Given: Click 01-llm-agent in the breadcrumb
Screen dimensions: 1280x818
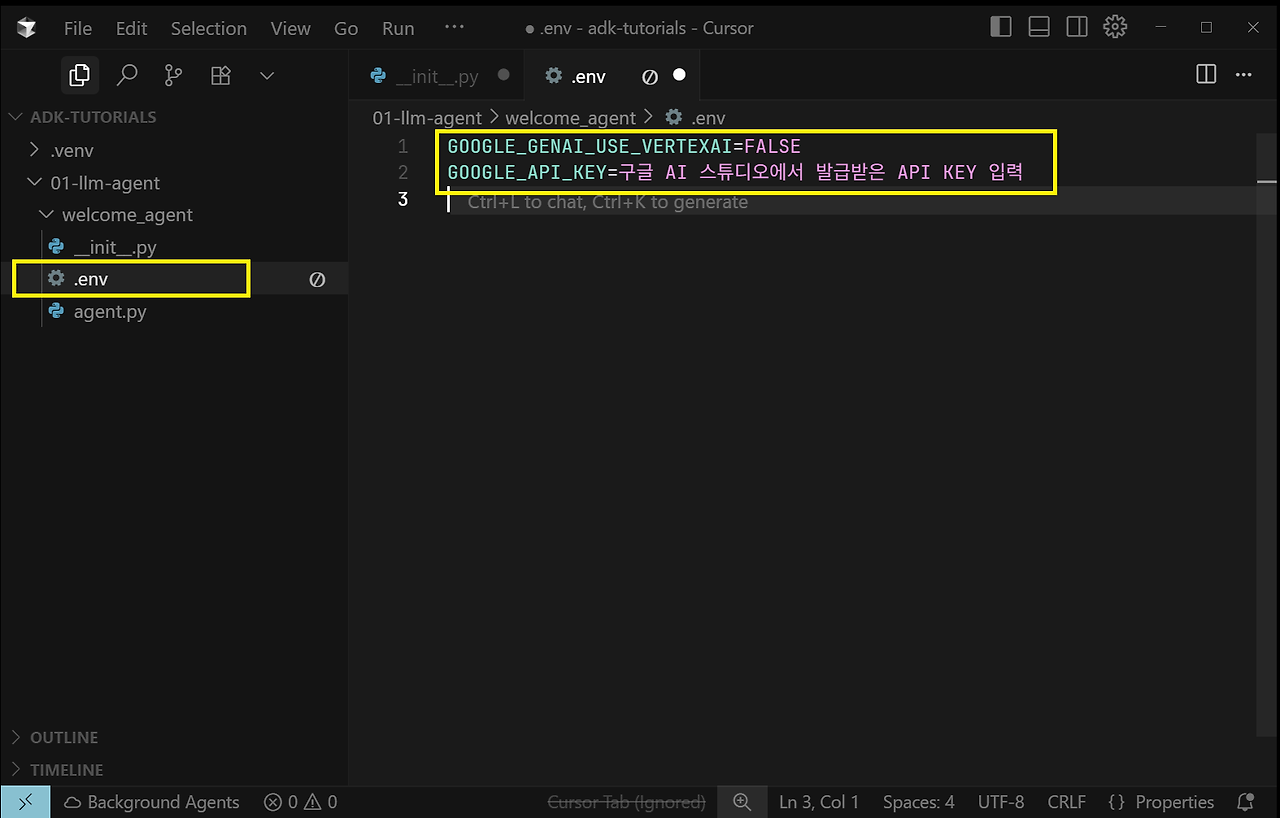Looking at the screenshot, I should point(427,118).
